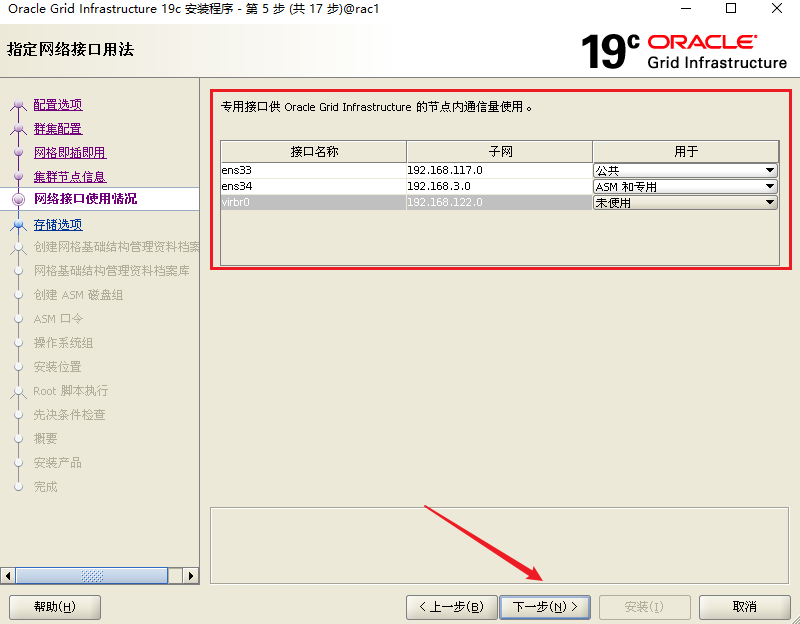800x624 pixels.
Task: Click the sidebar scroll left arrow
Action: coord(9,576)
